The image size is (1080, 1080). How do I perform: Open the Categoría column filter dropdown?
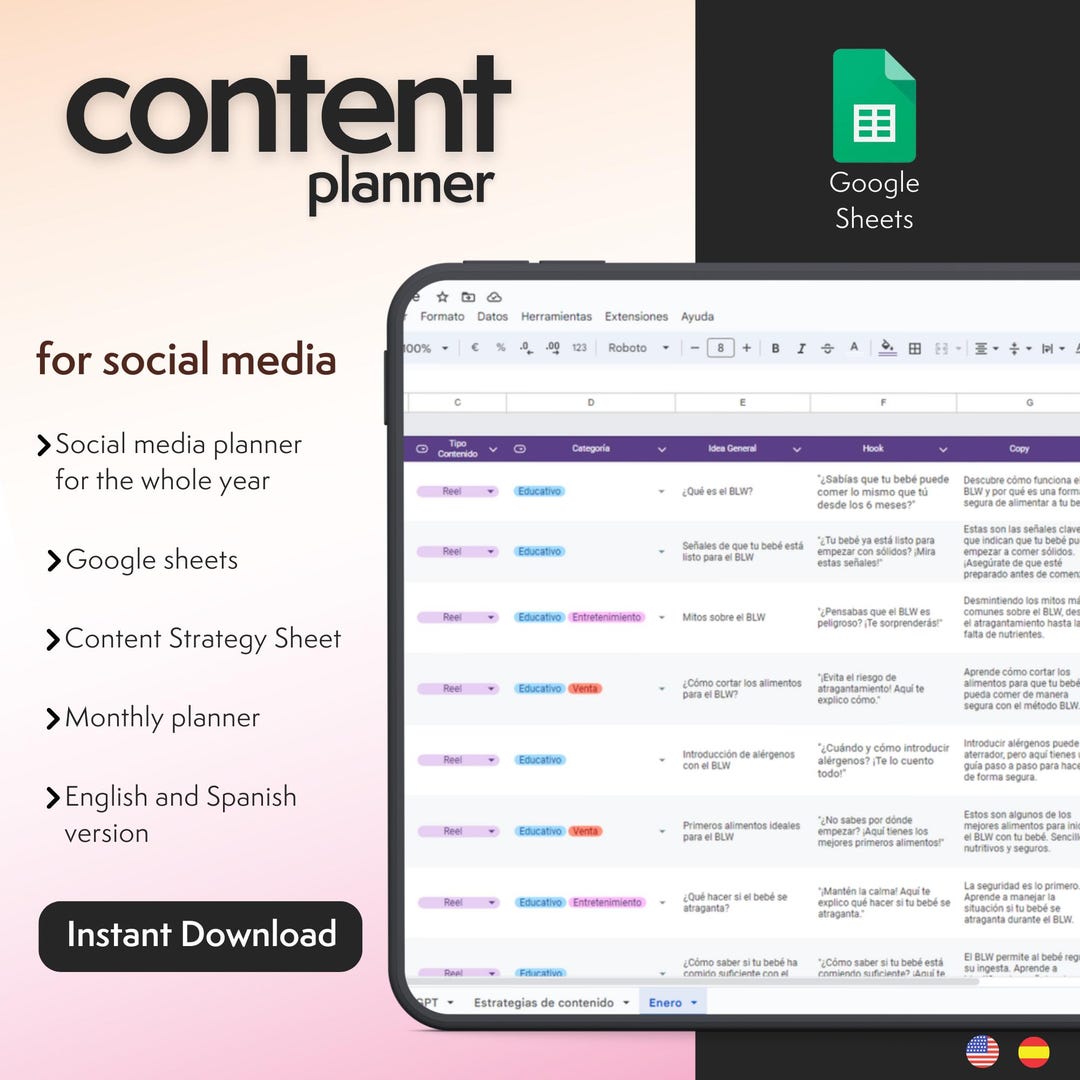pos(661,448)
